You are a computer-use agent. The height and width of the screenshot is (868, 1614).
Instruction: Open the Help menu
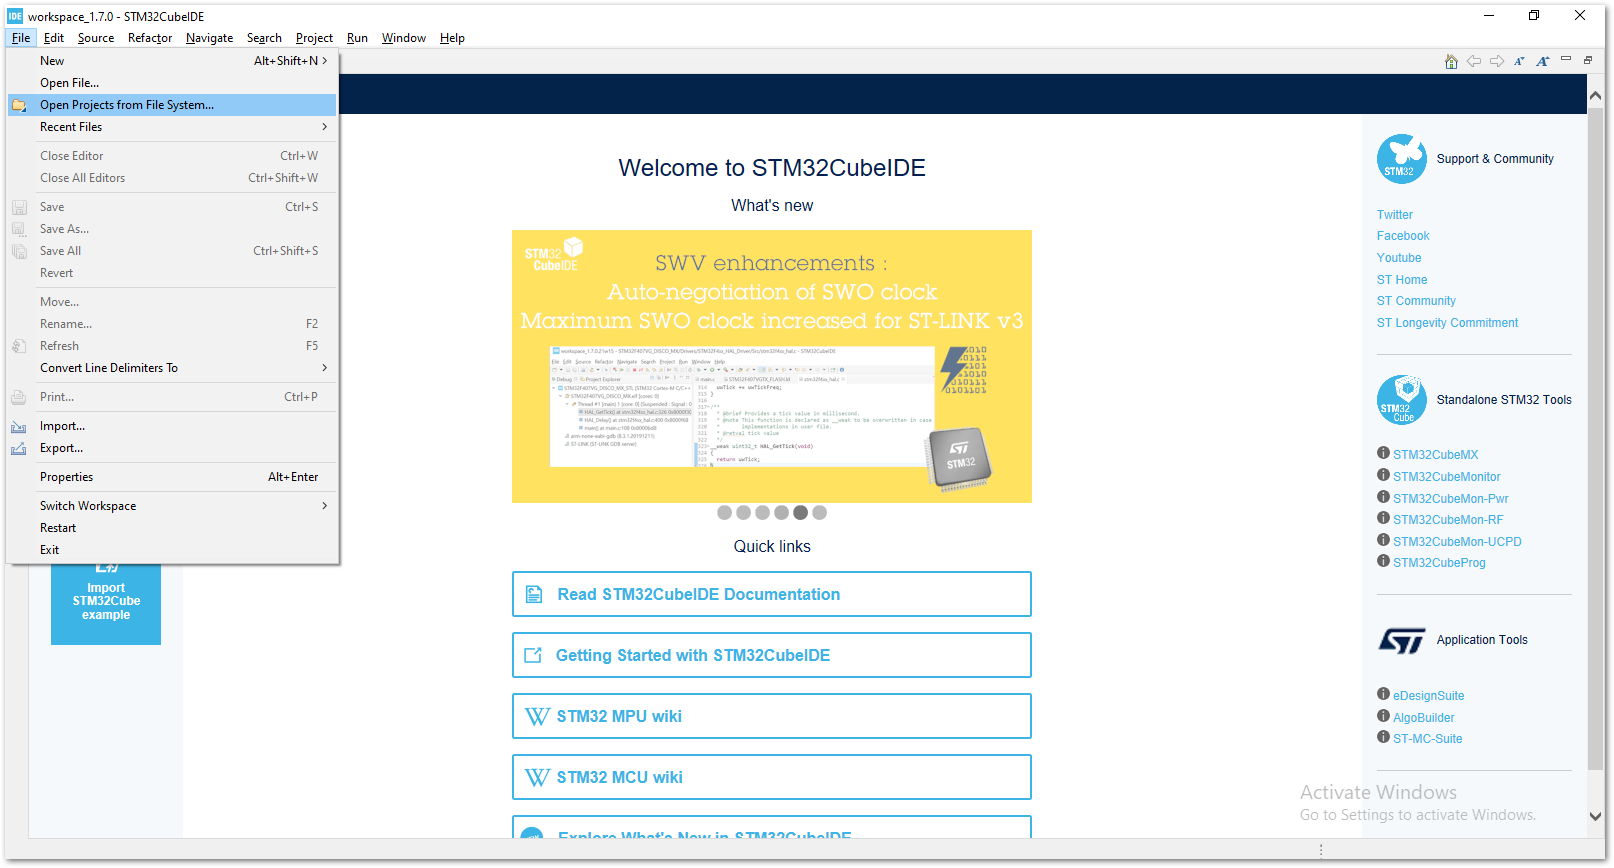pyautogui.click(x=452, y=38)
